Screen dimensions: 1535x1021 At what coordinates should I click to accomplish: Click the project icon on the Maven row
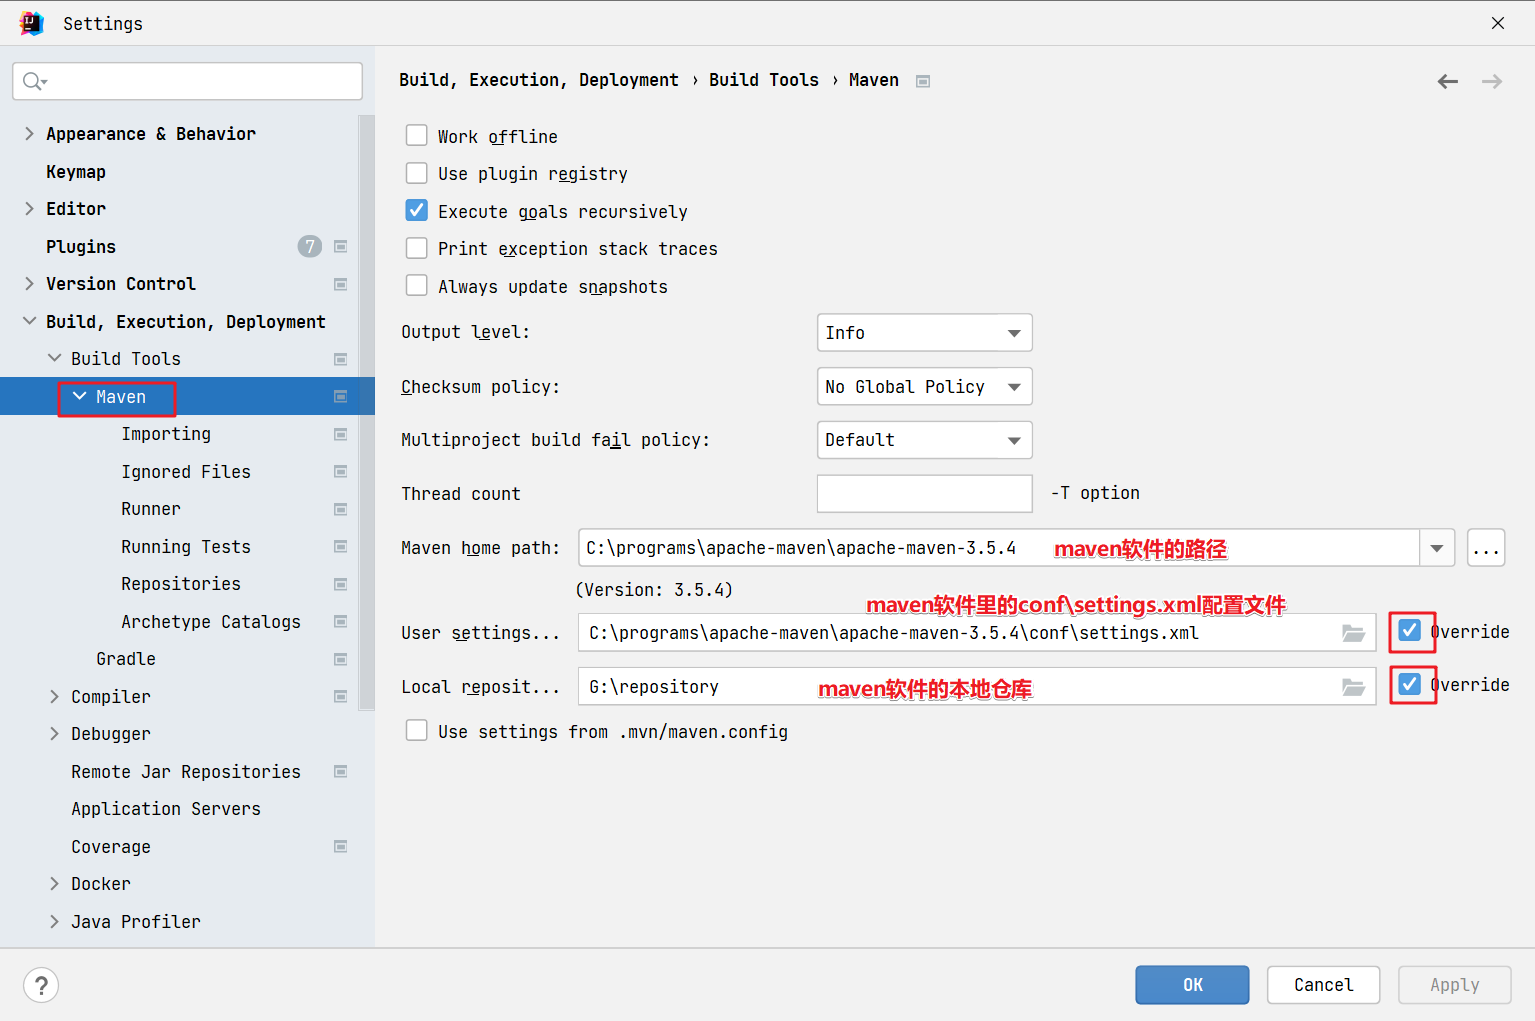(x=340, y=397)
